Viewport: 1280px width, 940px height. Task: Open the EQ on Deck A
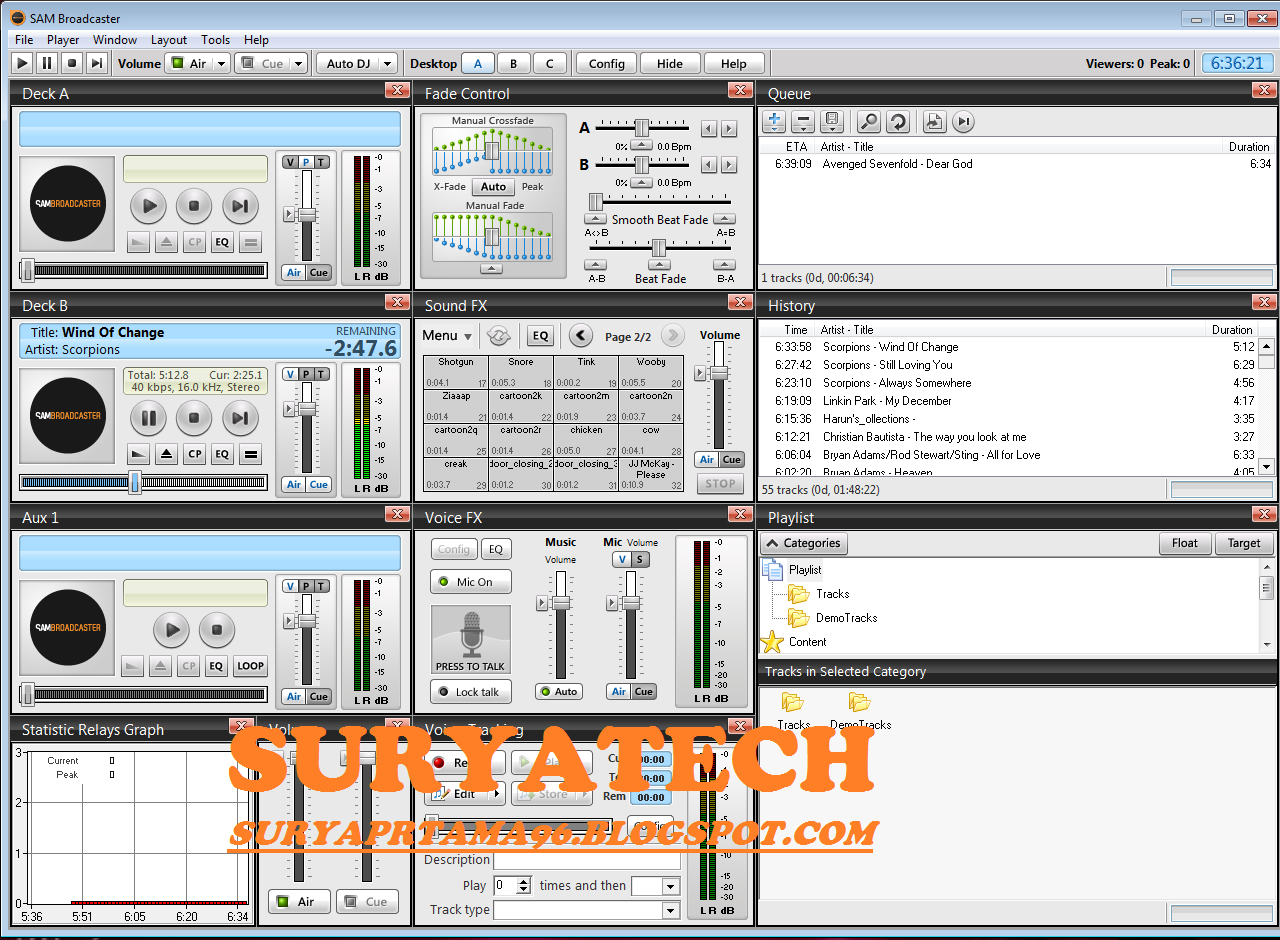click(222, 242)
